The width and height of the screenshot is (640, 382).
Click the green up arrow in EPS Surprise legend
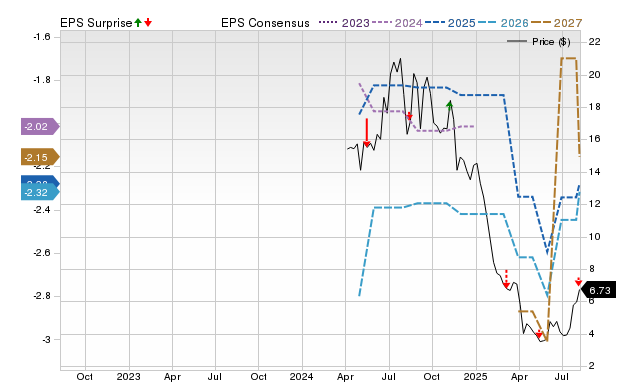pos(138,22)
